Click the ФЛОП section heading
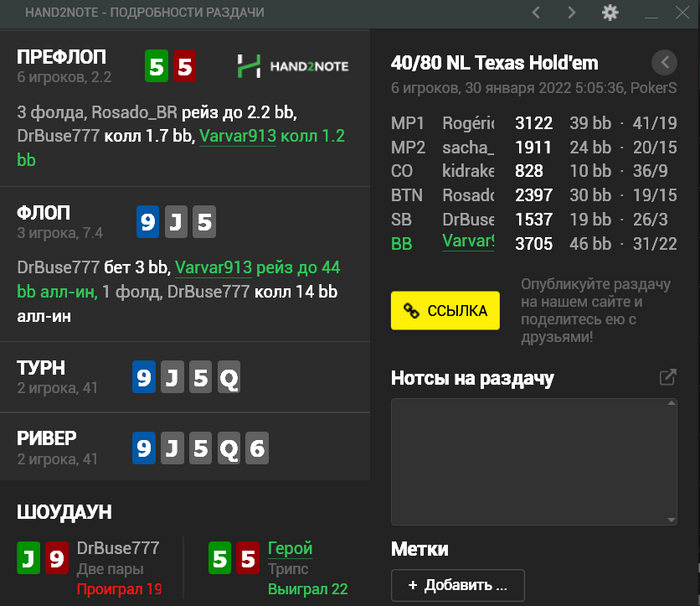 coord(44,213)
